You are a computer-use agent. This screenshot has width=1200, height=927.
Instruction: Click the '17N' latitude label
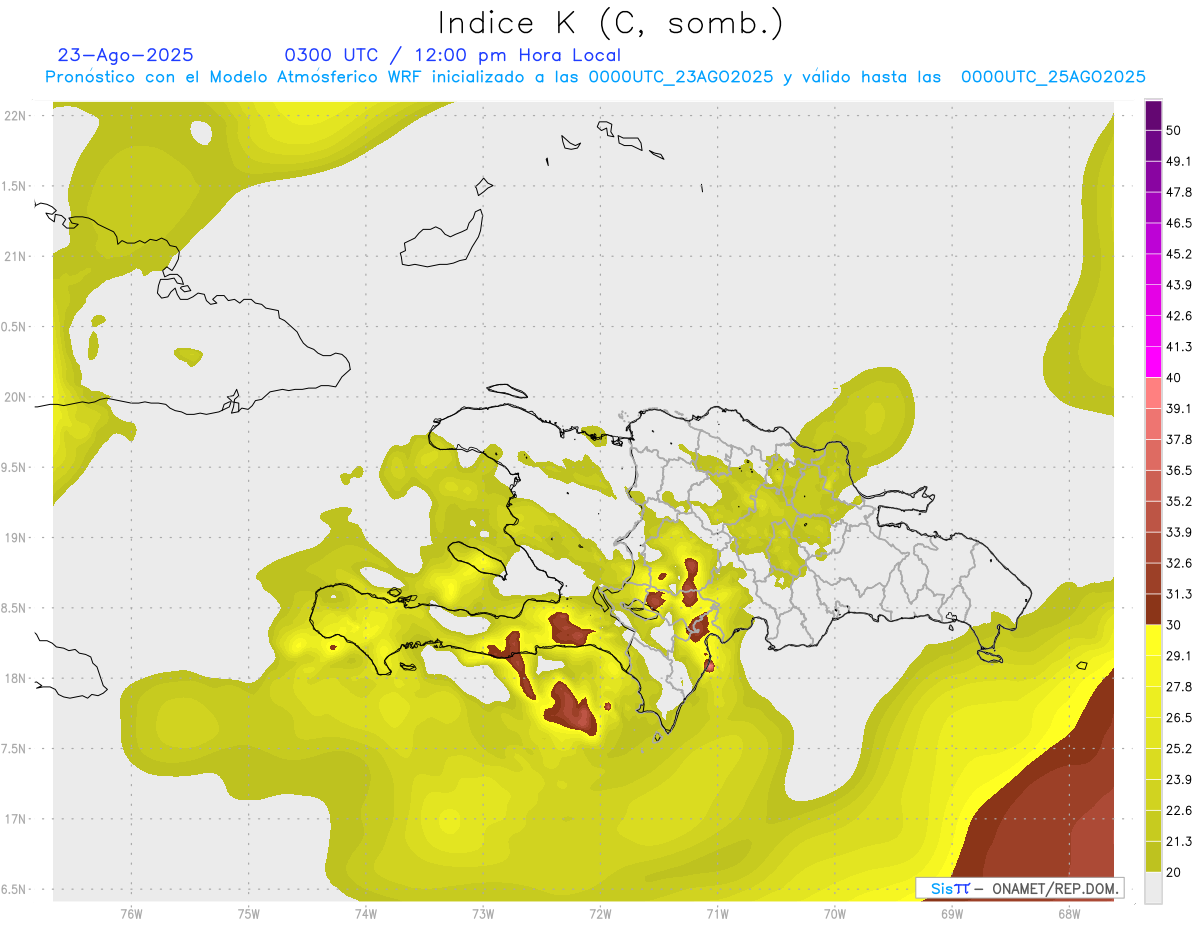[x=16, y=819]
